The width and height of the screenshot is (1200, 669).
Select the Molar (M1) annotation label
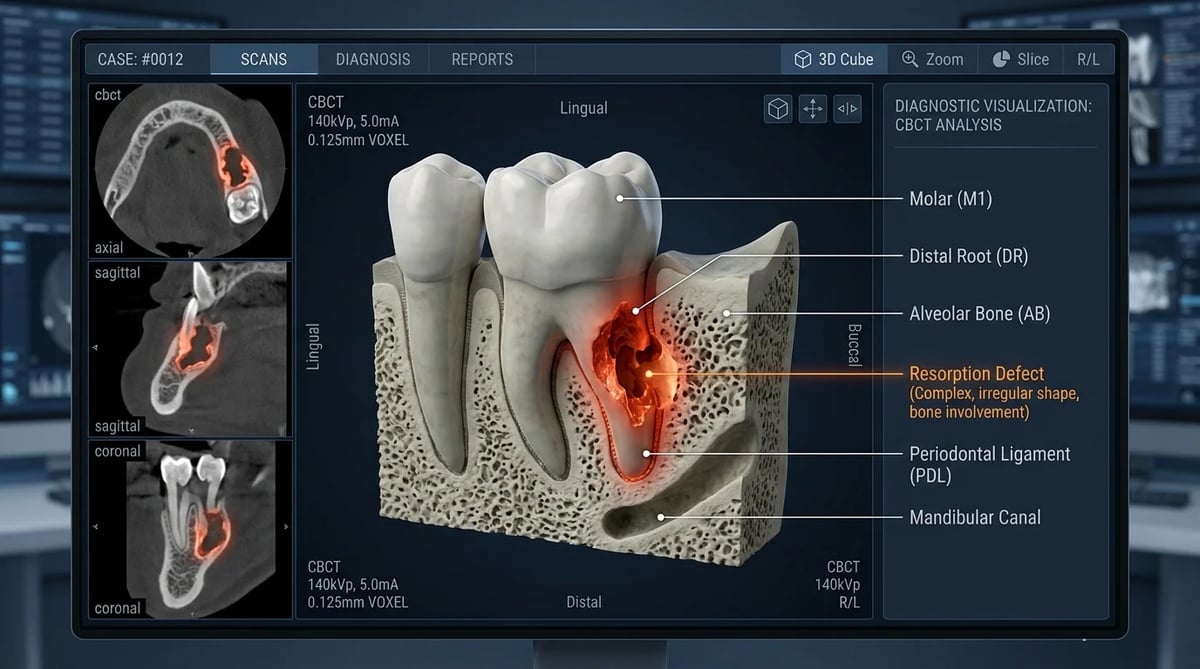point(951,199)
